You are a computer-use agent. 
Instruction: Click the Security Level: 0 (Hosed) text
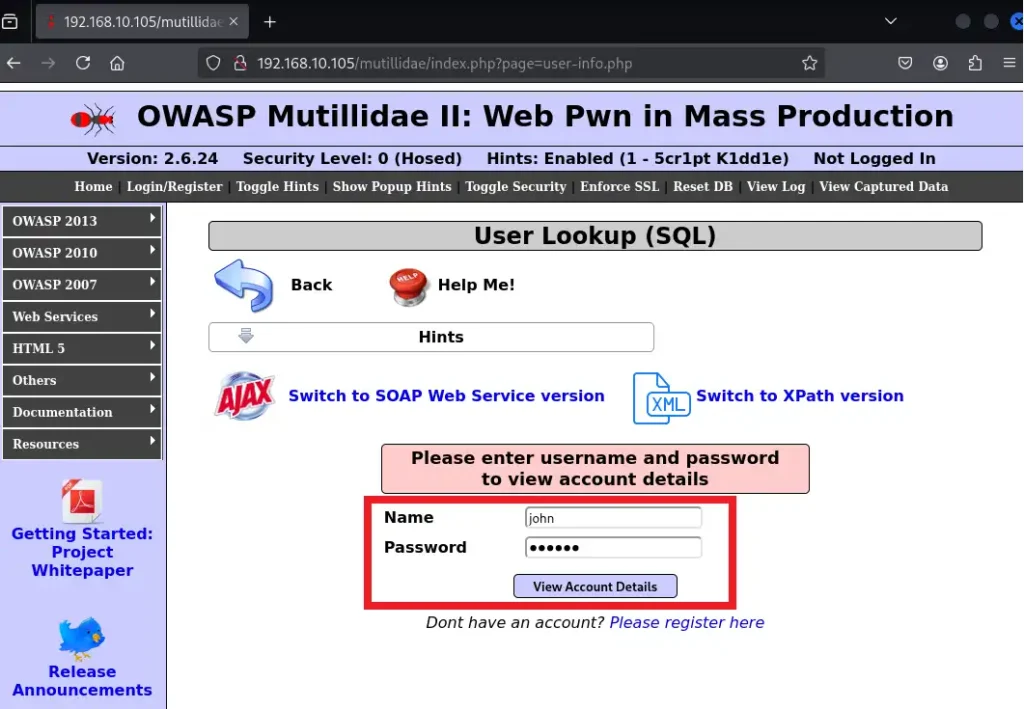352,159
